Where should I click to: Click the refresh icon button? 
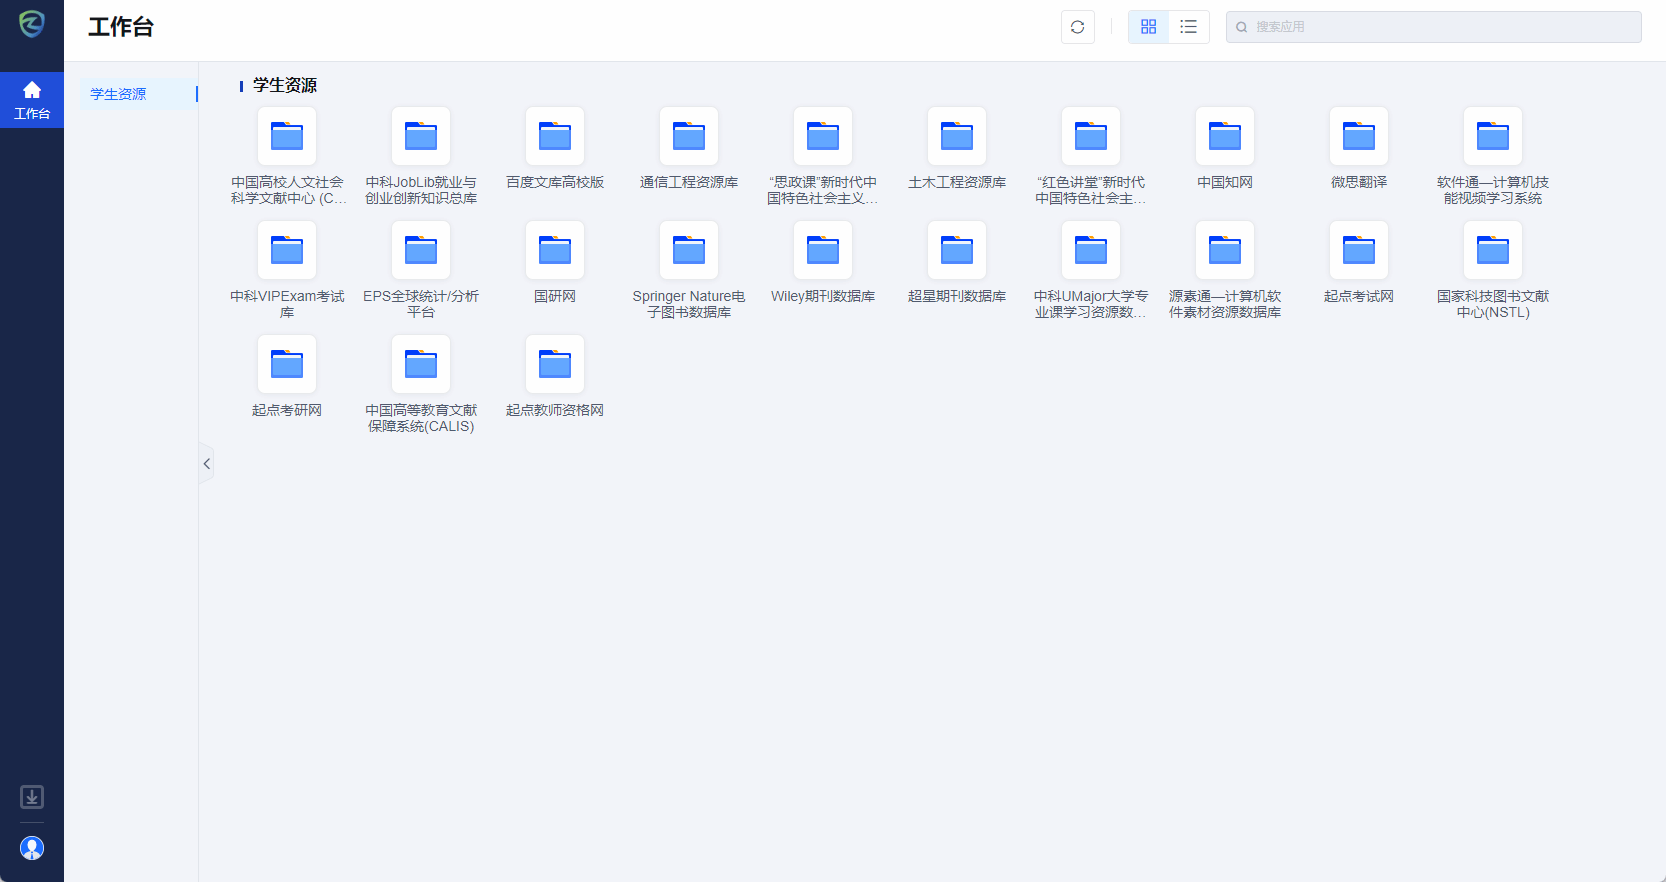click(1077, 27)
